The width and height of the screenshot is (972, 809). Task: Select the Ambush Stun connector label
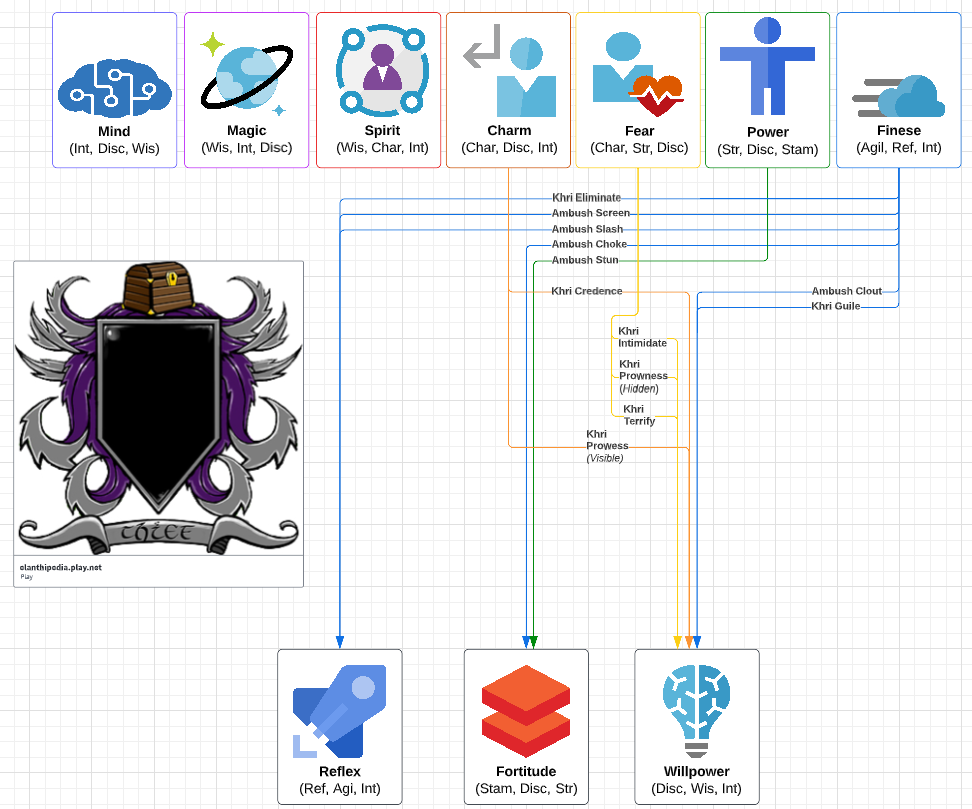tap(584, 260)
